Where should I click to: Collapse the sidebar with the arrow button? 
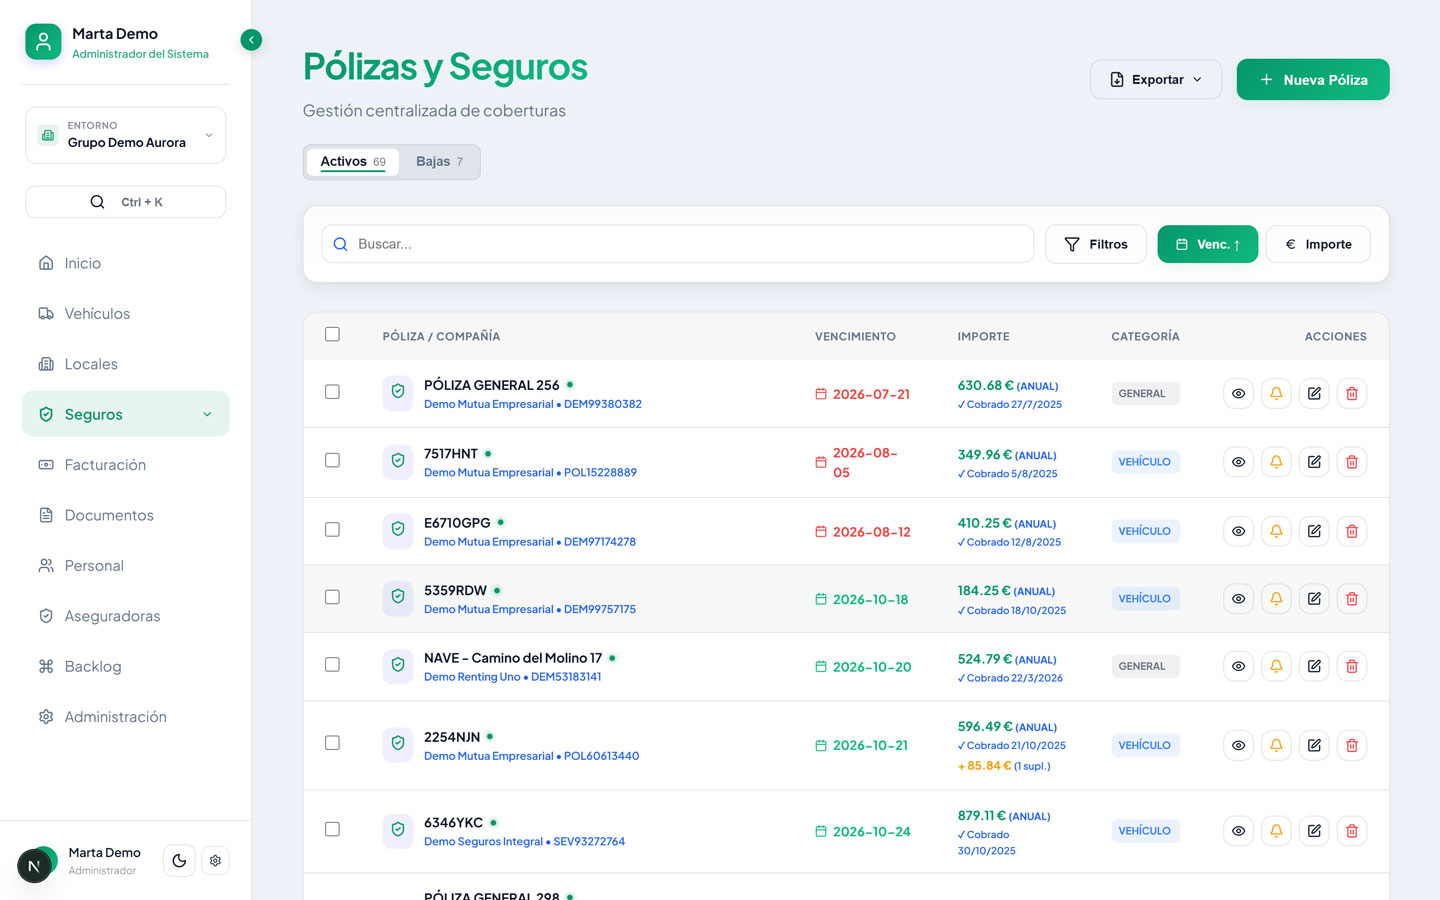[251, 40]
